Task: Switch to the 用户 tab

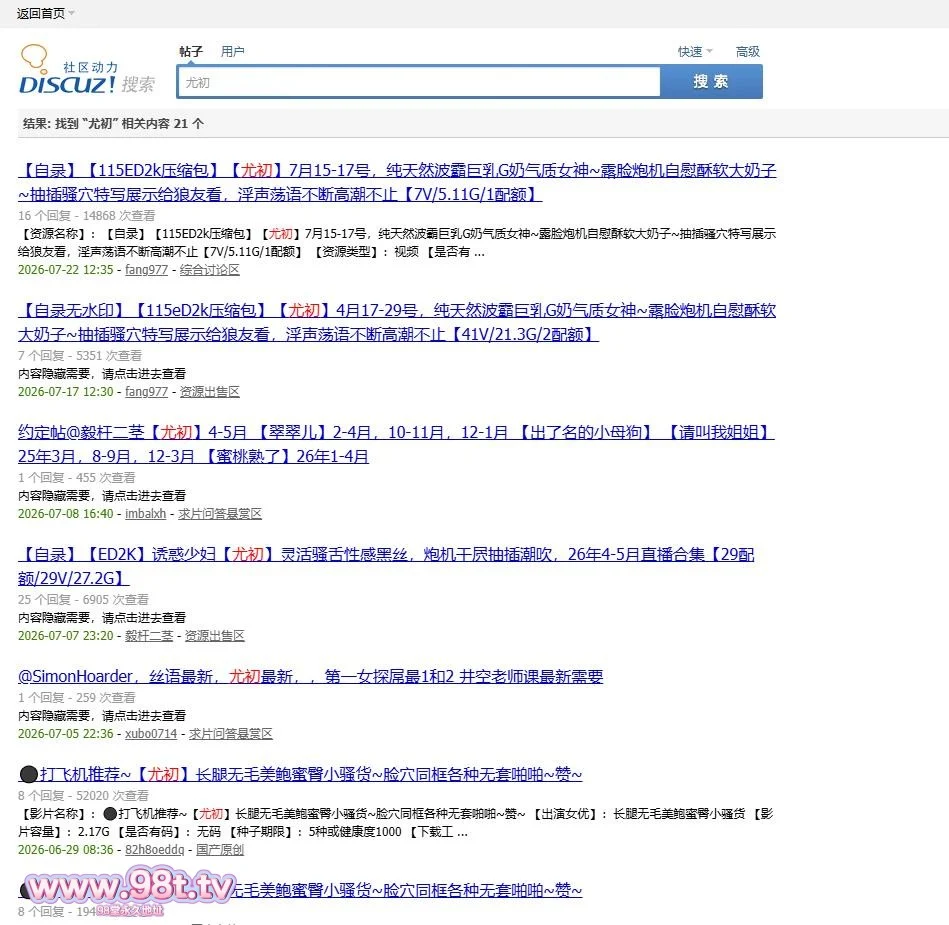Action: point(232,51)
